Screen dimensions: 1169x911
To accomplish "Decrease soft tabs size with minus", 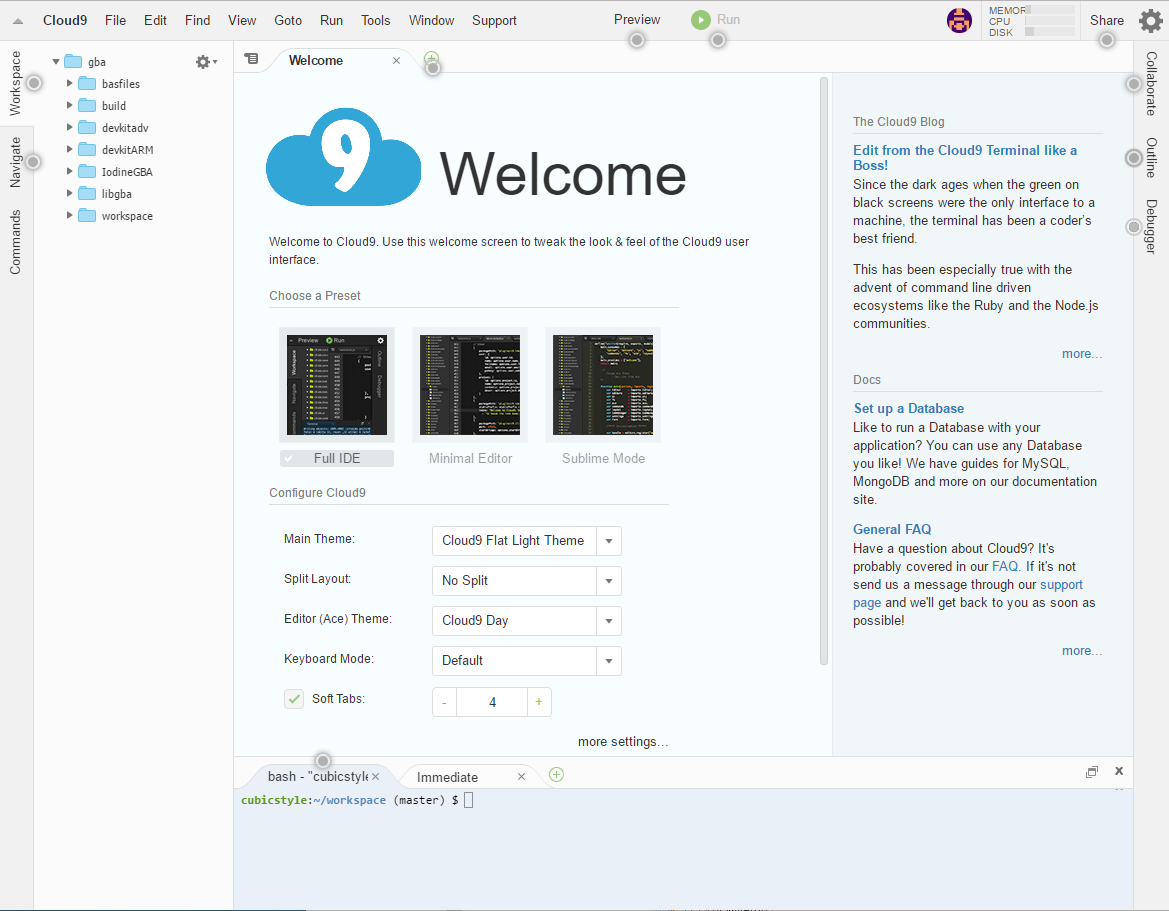I will [x=444, y=702].
